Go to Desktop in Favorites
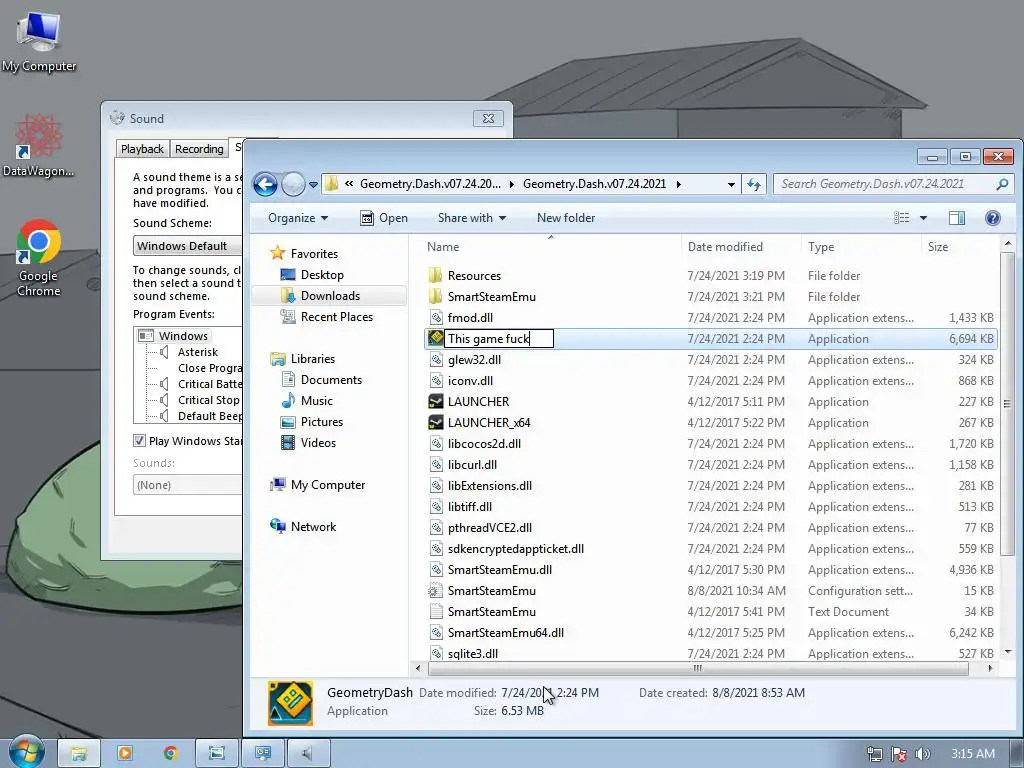1024x768 pixels. pos(322,275)
